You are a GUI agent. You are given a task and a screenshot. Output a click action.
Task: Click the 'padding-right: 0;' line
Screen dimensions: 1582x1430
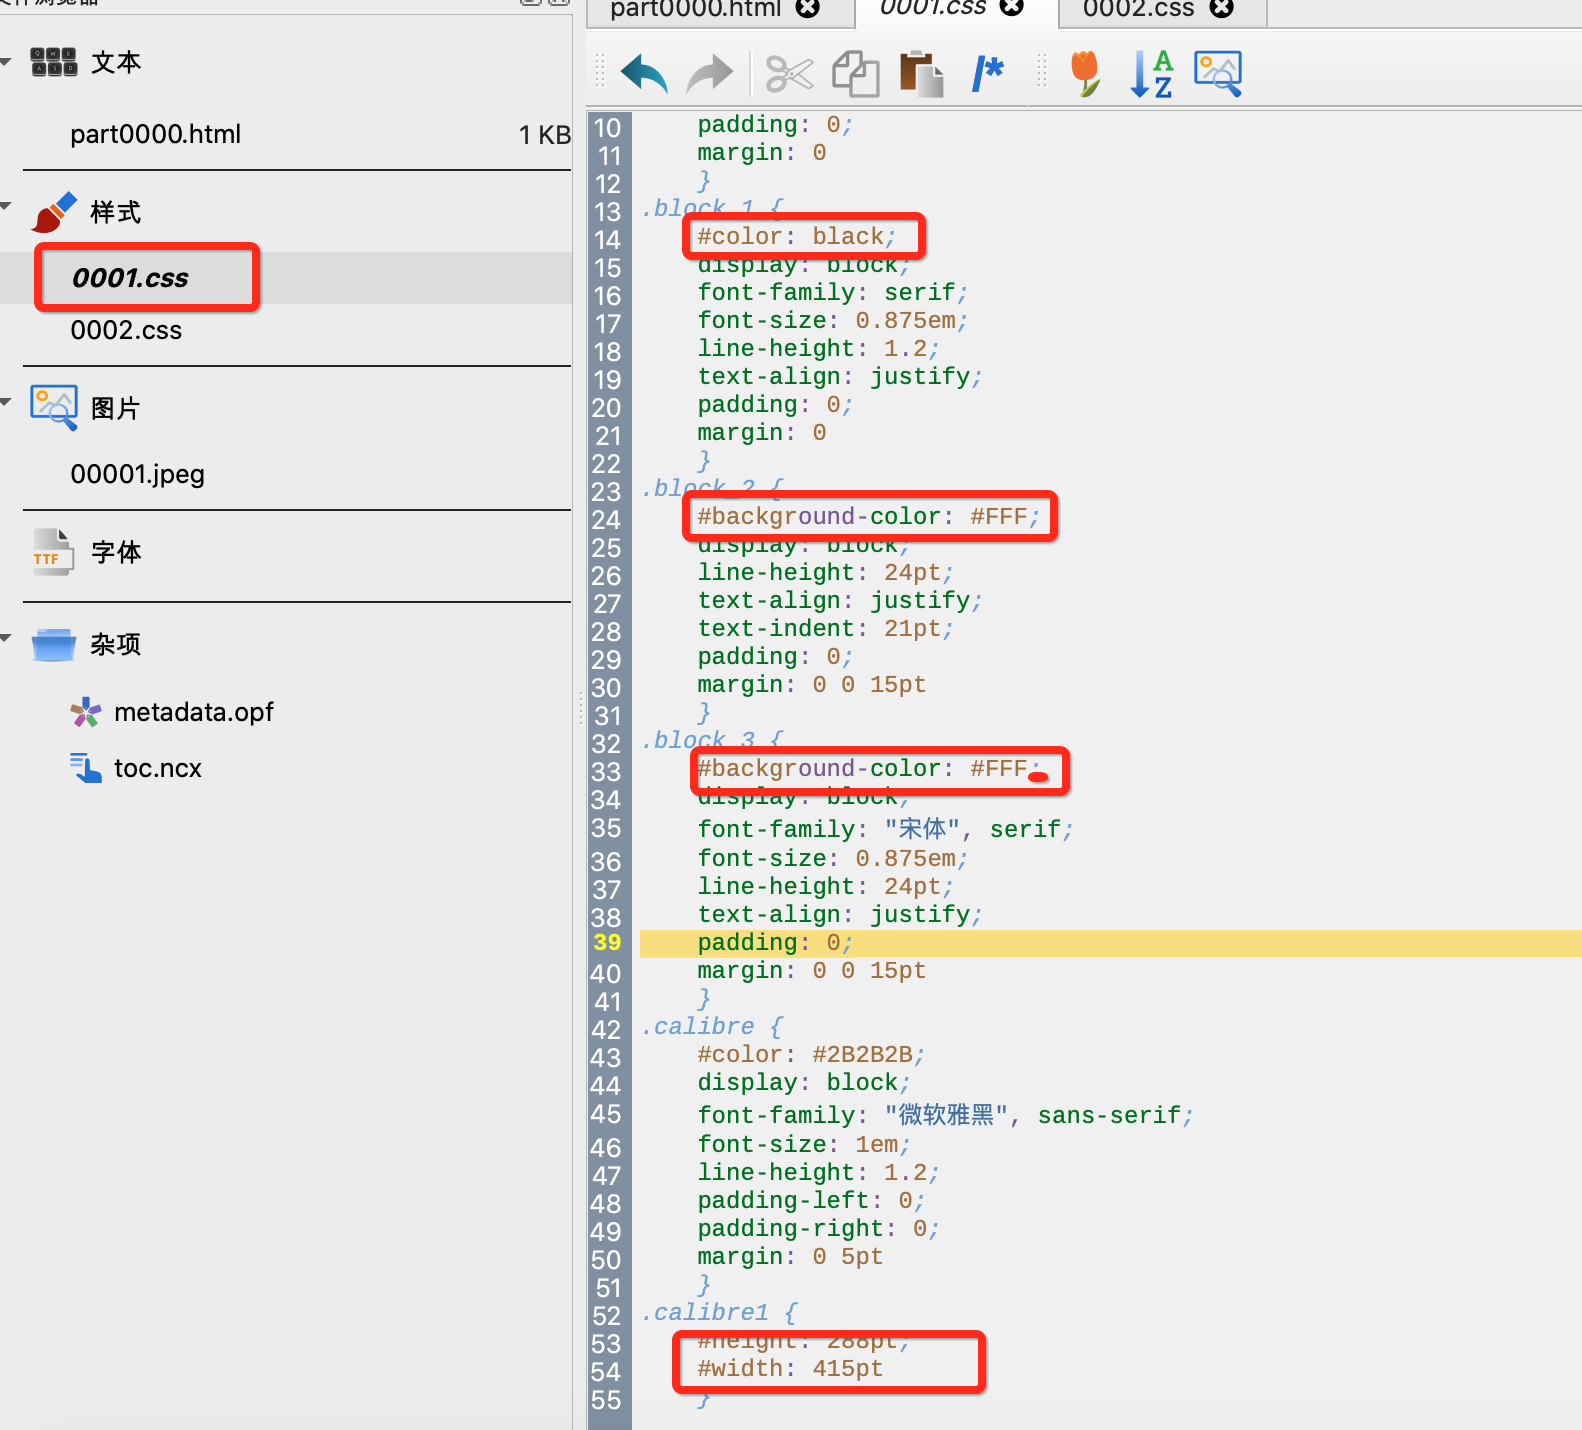click(x=818, y=1228)
